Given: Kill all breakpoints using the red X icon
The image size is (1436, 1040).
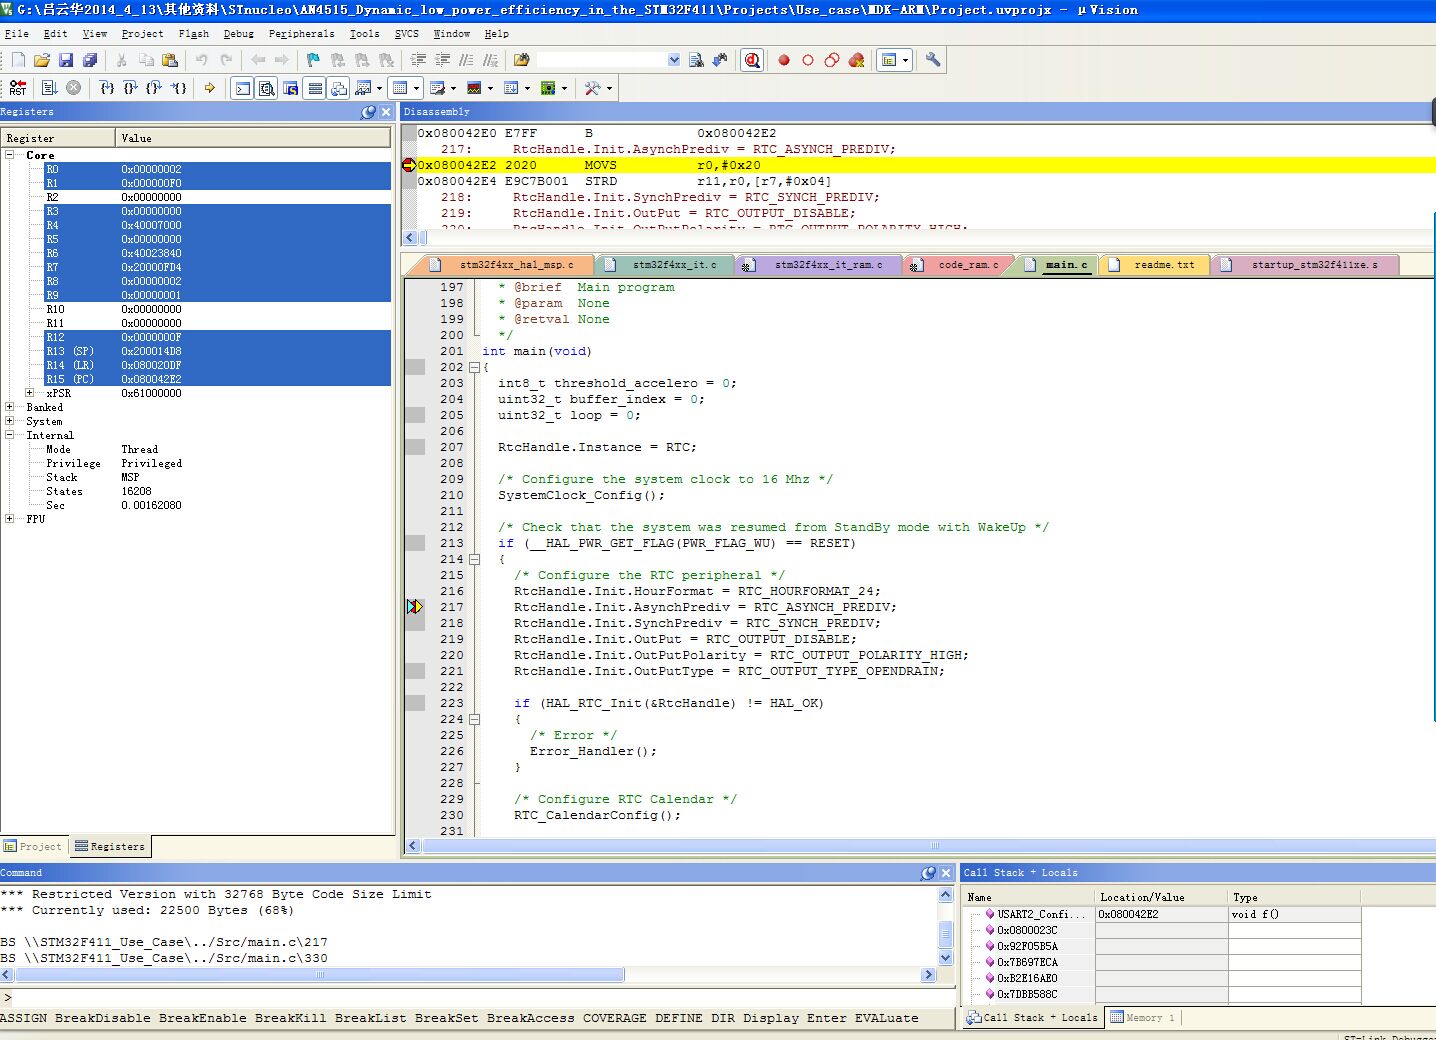Looking at the screenshot, I should (856, 60).
